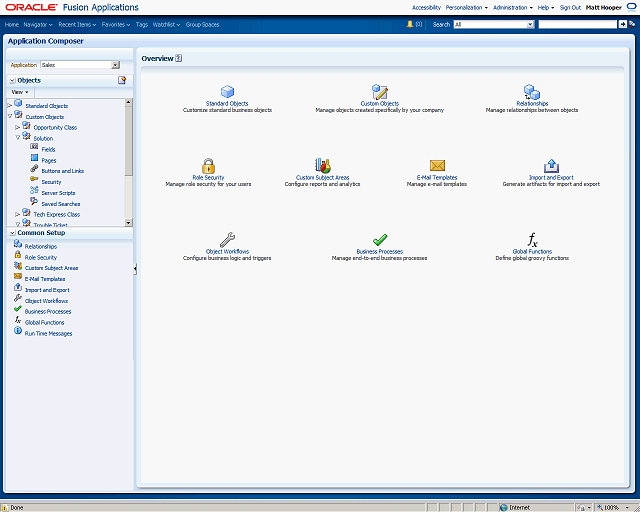Open the Search category dropdown showing All

[x=494, y=24]
